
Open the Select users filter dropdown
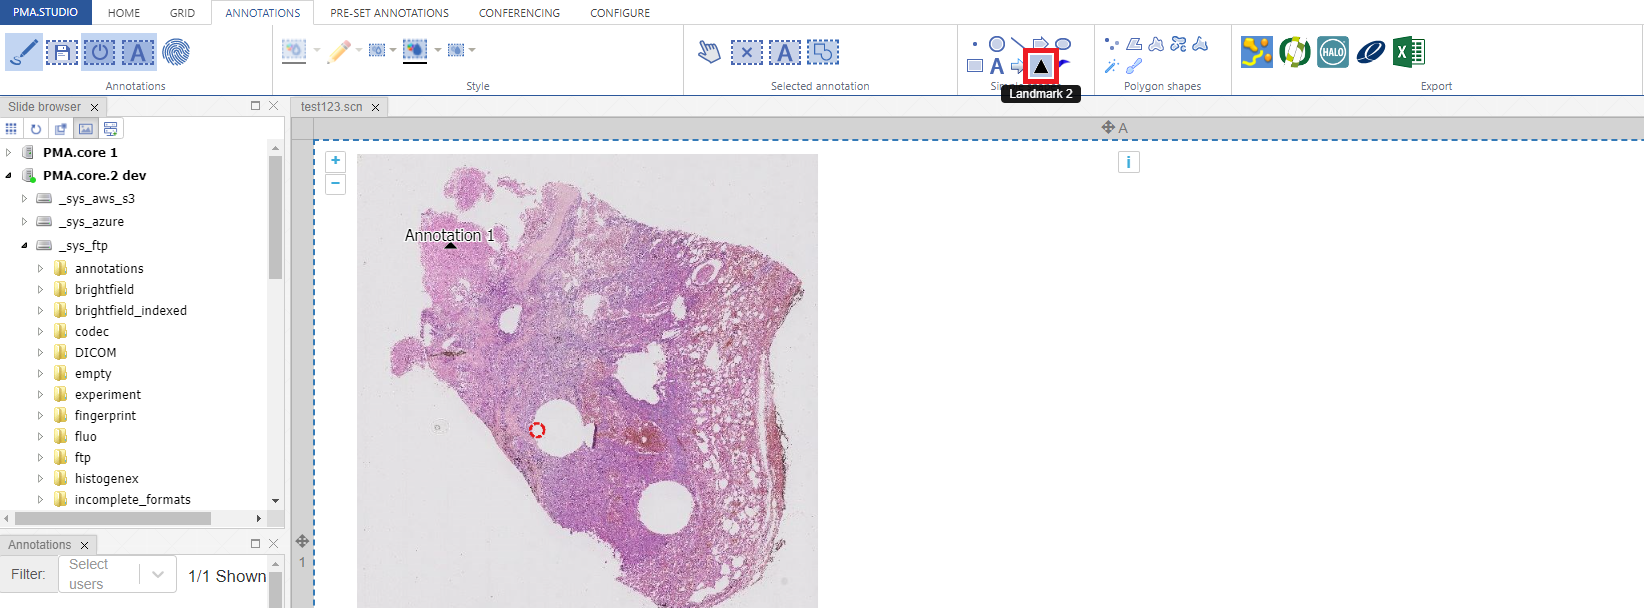tap(157, 575)
